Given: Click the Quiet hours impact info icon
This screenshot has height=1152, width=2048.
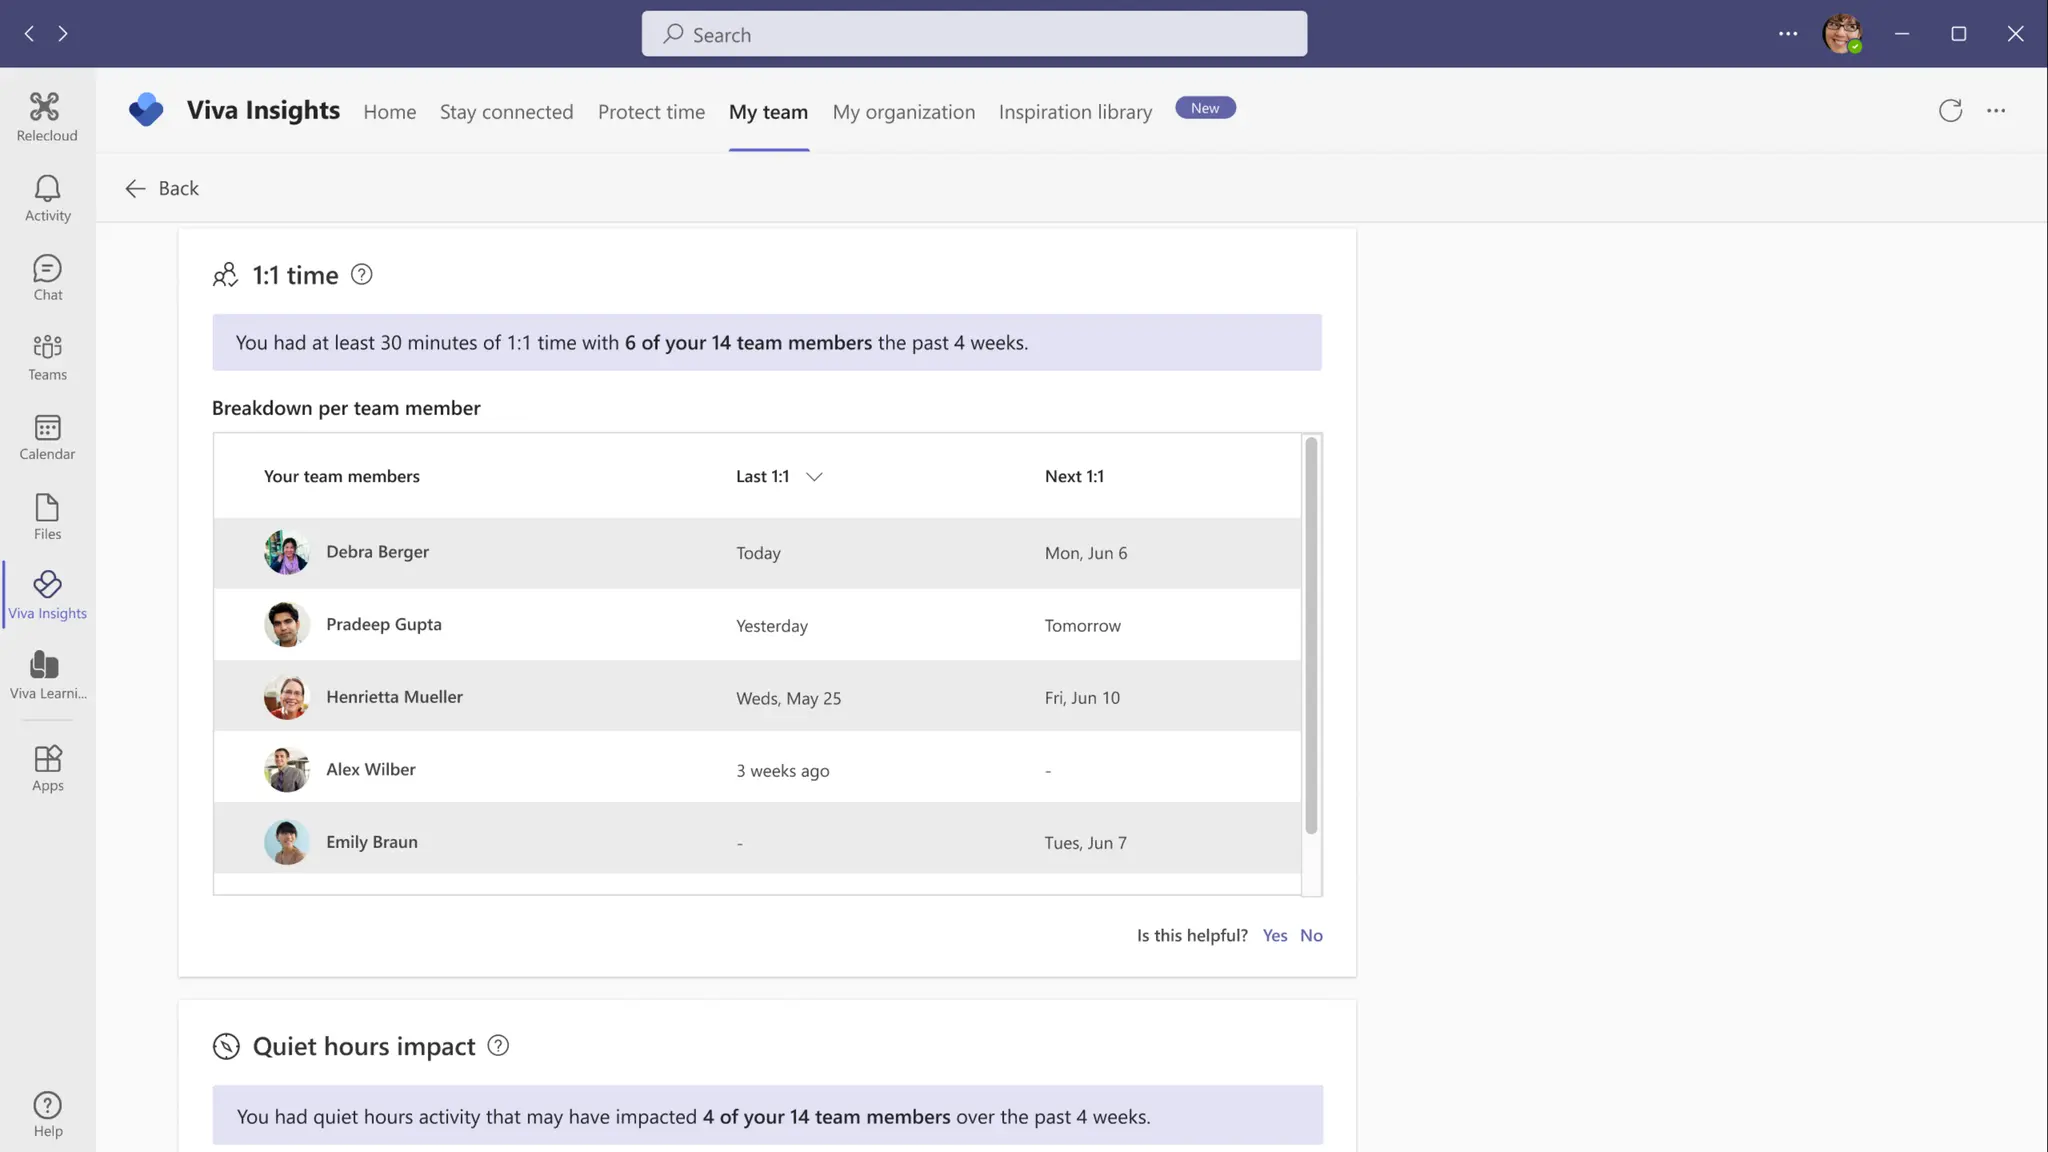Looking at the screenshot, I should pyautogui.click(x=498, y=1046).
